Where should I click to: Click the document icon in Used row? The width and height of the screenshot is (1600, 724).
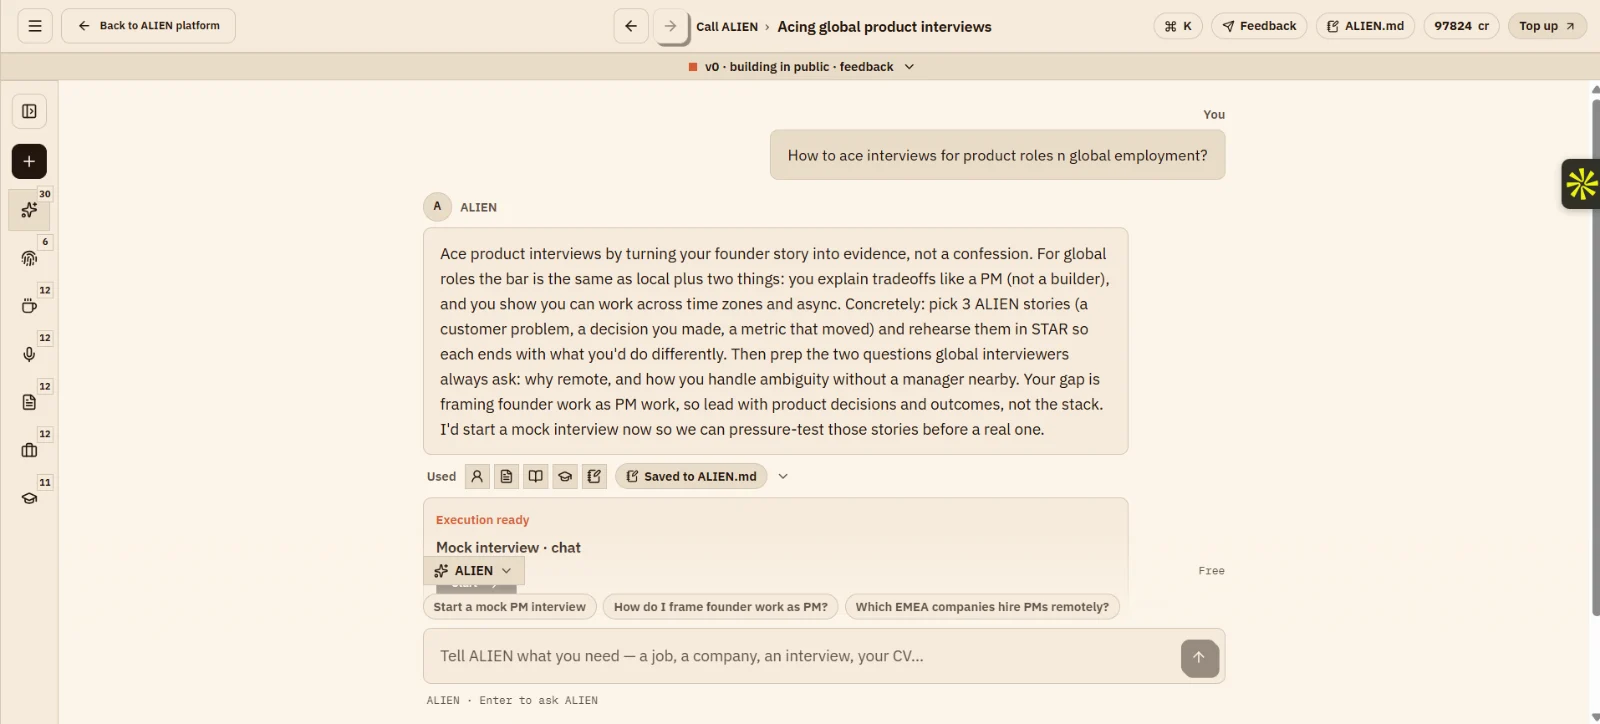tap(507, 477)
